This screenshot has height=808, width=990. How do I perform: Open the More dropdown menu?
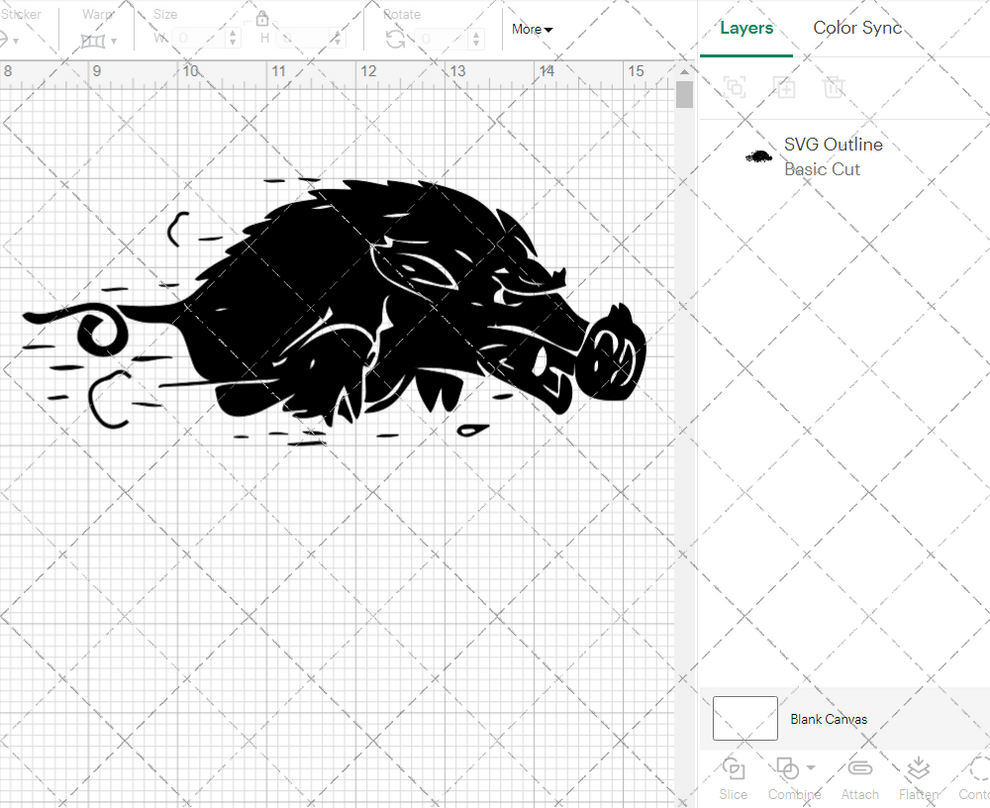coord(531,29)
